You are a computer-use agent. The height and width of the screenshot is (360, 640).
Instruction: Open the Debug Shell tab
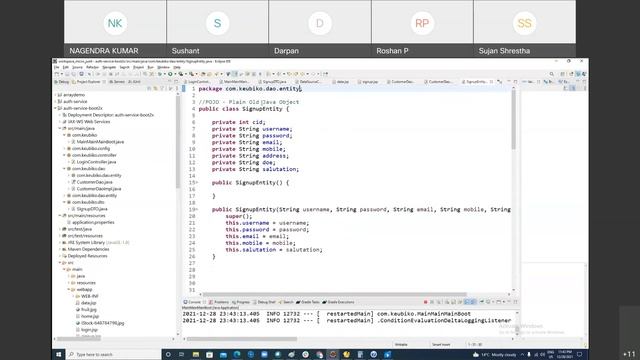264,302
